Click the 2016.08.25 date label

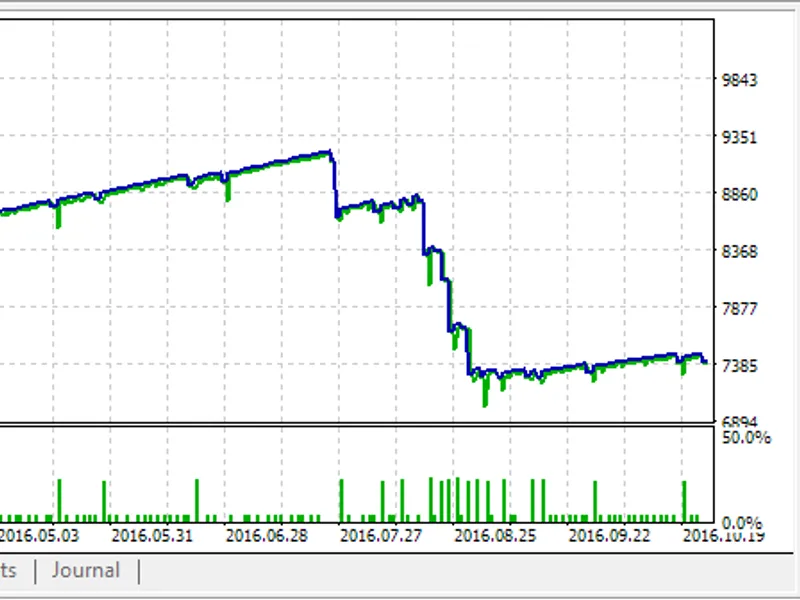(x=495, y=536)
